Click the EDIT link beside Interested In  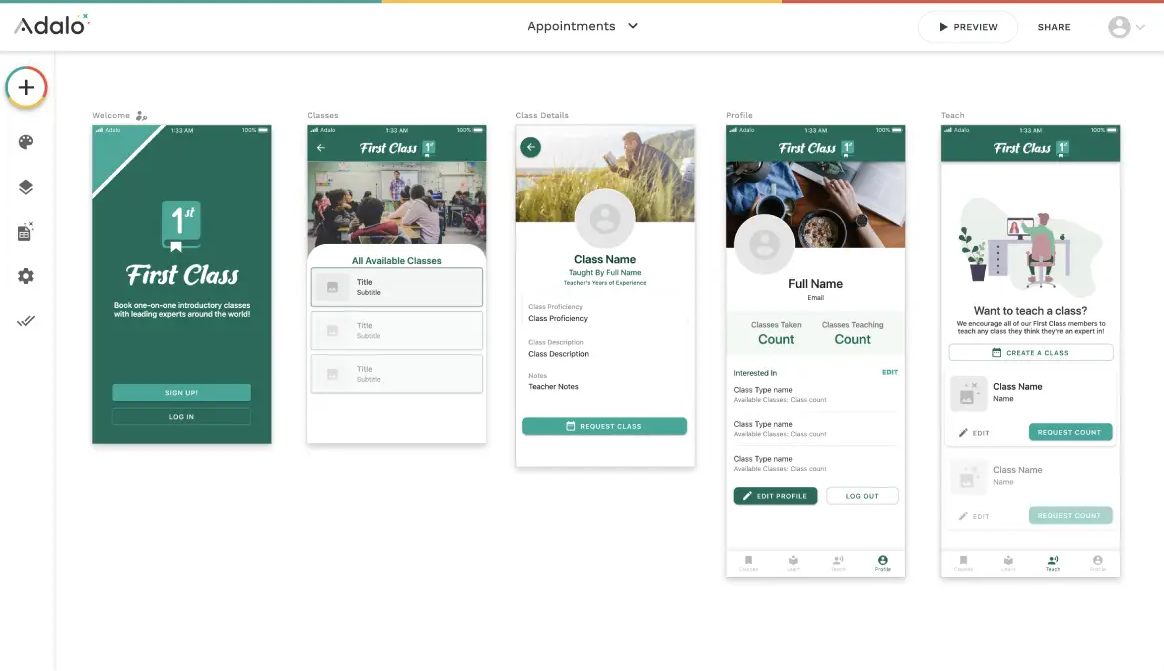point(889,373)
